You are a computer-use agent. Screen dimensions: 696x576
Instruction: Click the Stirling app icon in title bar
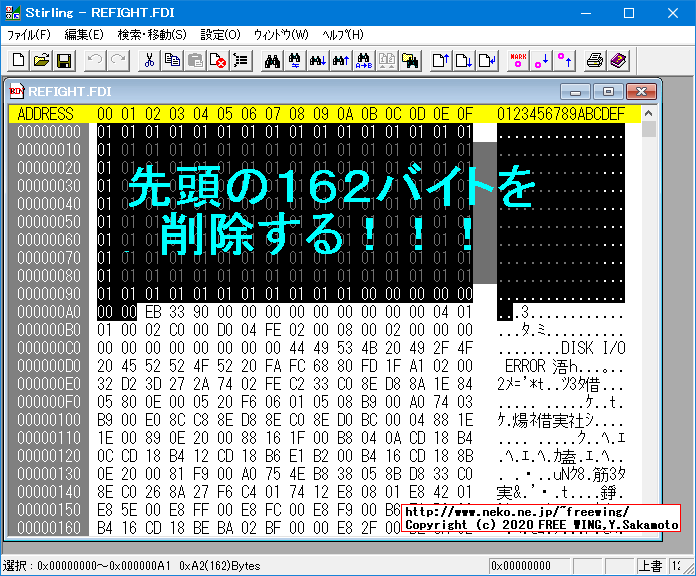(x=12, y=13)
